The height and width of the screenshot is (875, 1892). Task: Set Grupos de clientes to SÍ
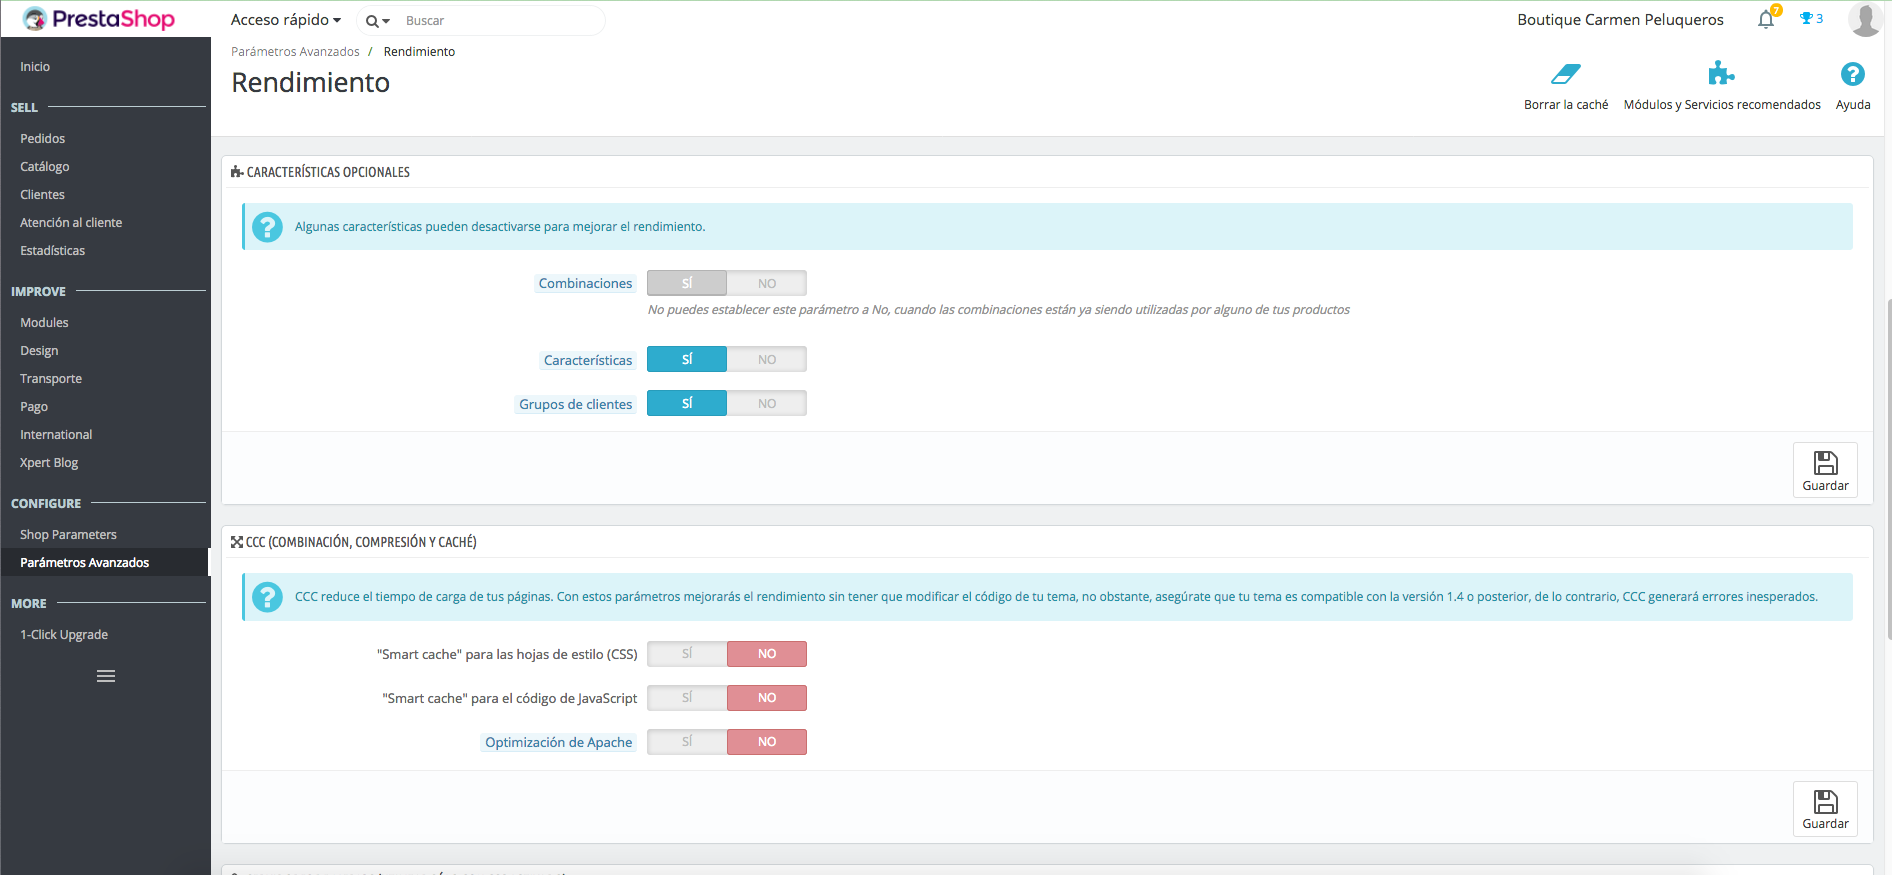click(687, 403)
